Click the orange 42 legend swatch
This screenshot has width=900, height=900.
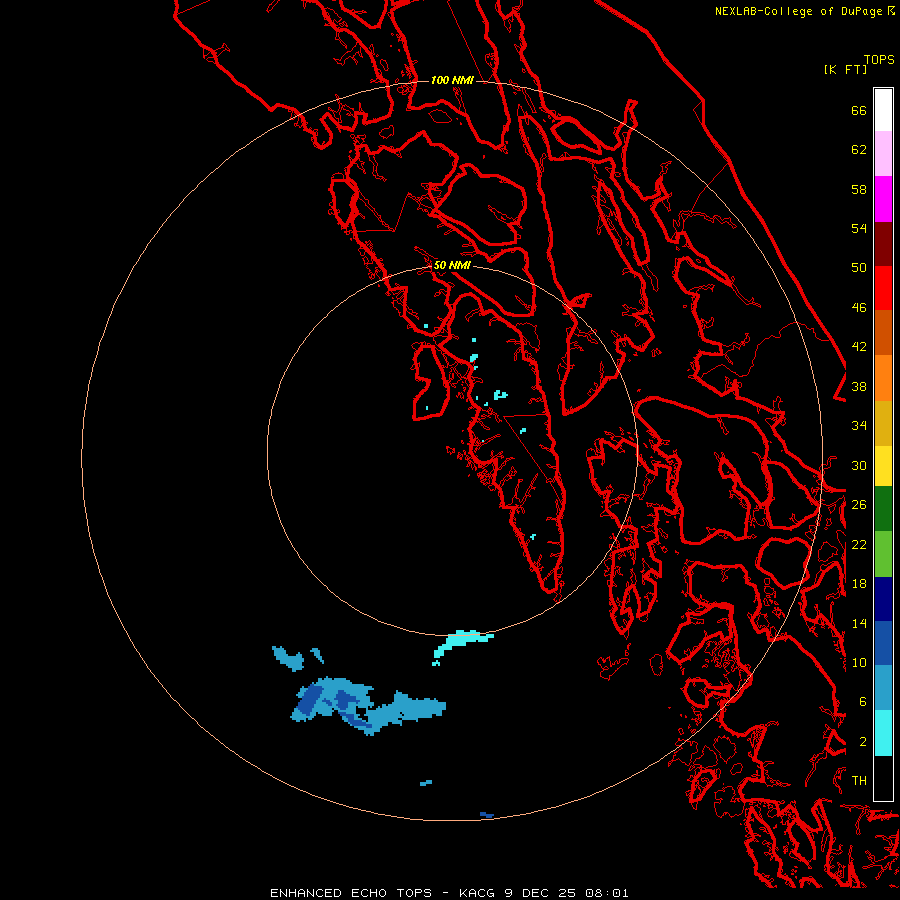tap(883, 378)
